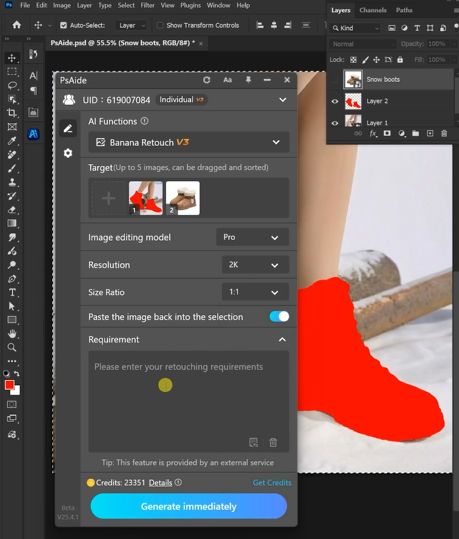Viewport: 459px width, 539px height.
Task: Add a target image with plus box
Action: click(x=109, y=198)
